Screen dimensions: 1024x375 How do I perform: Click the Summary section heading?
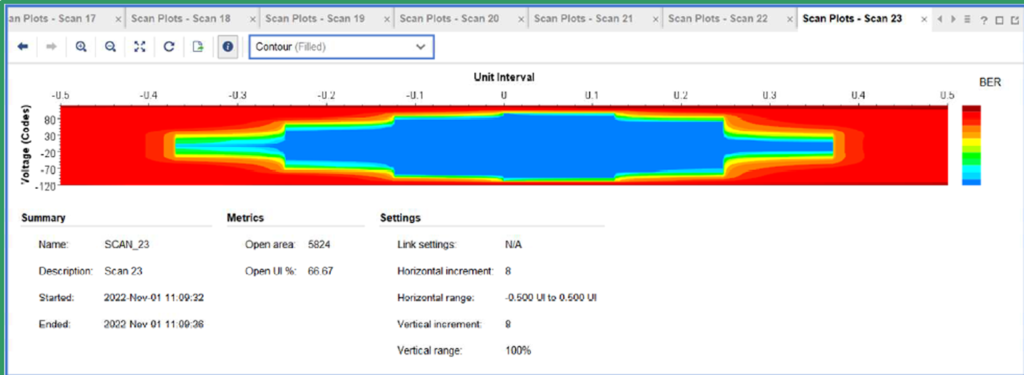tap(43, 218)
